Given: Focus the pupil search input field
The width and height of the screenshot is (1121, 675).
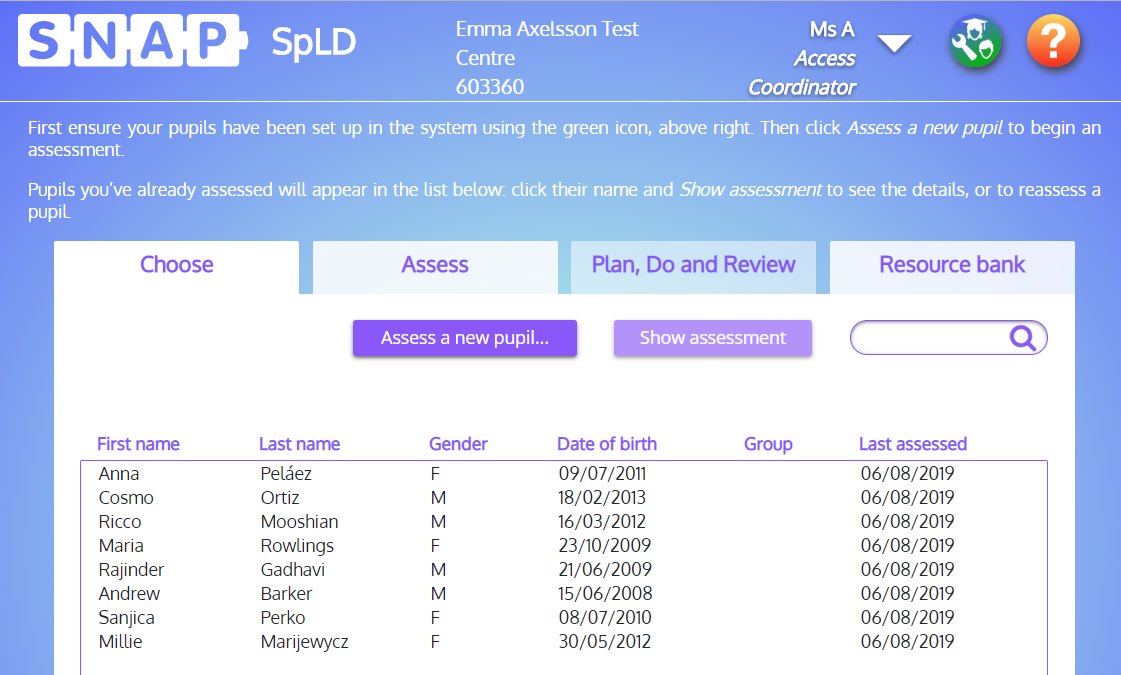Looking at the screenshot, I should (930, 338).
